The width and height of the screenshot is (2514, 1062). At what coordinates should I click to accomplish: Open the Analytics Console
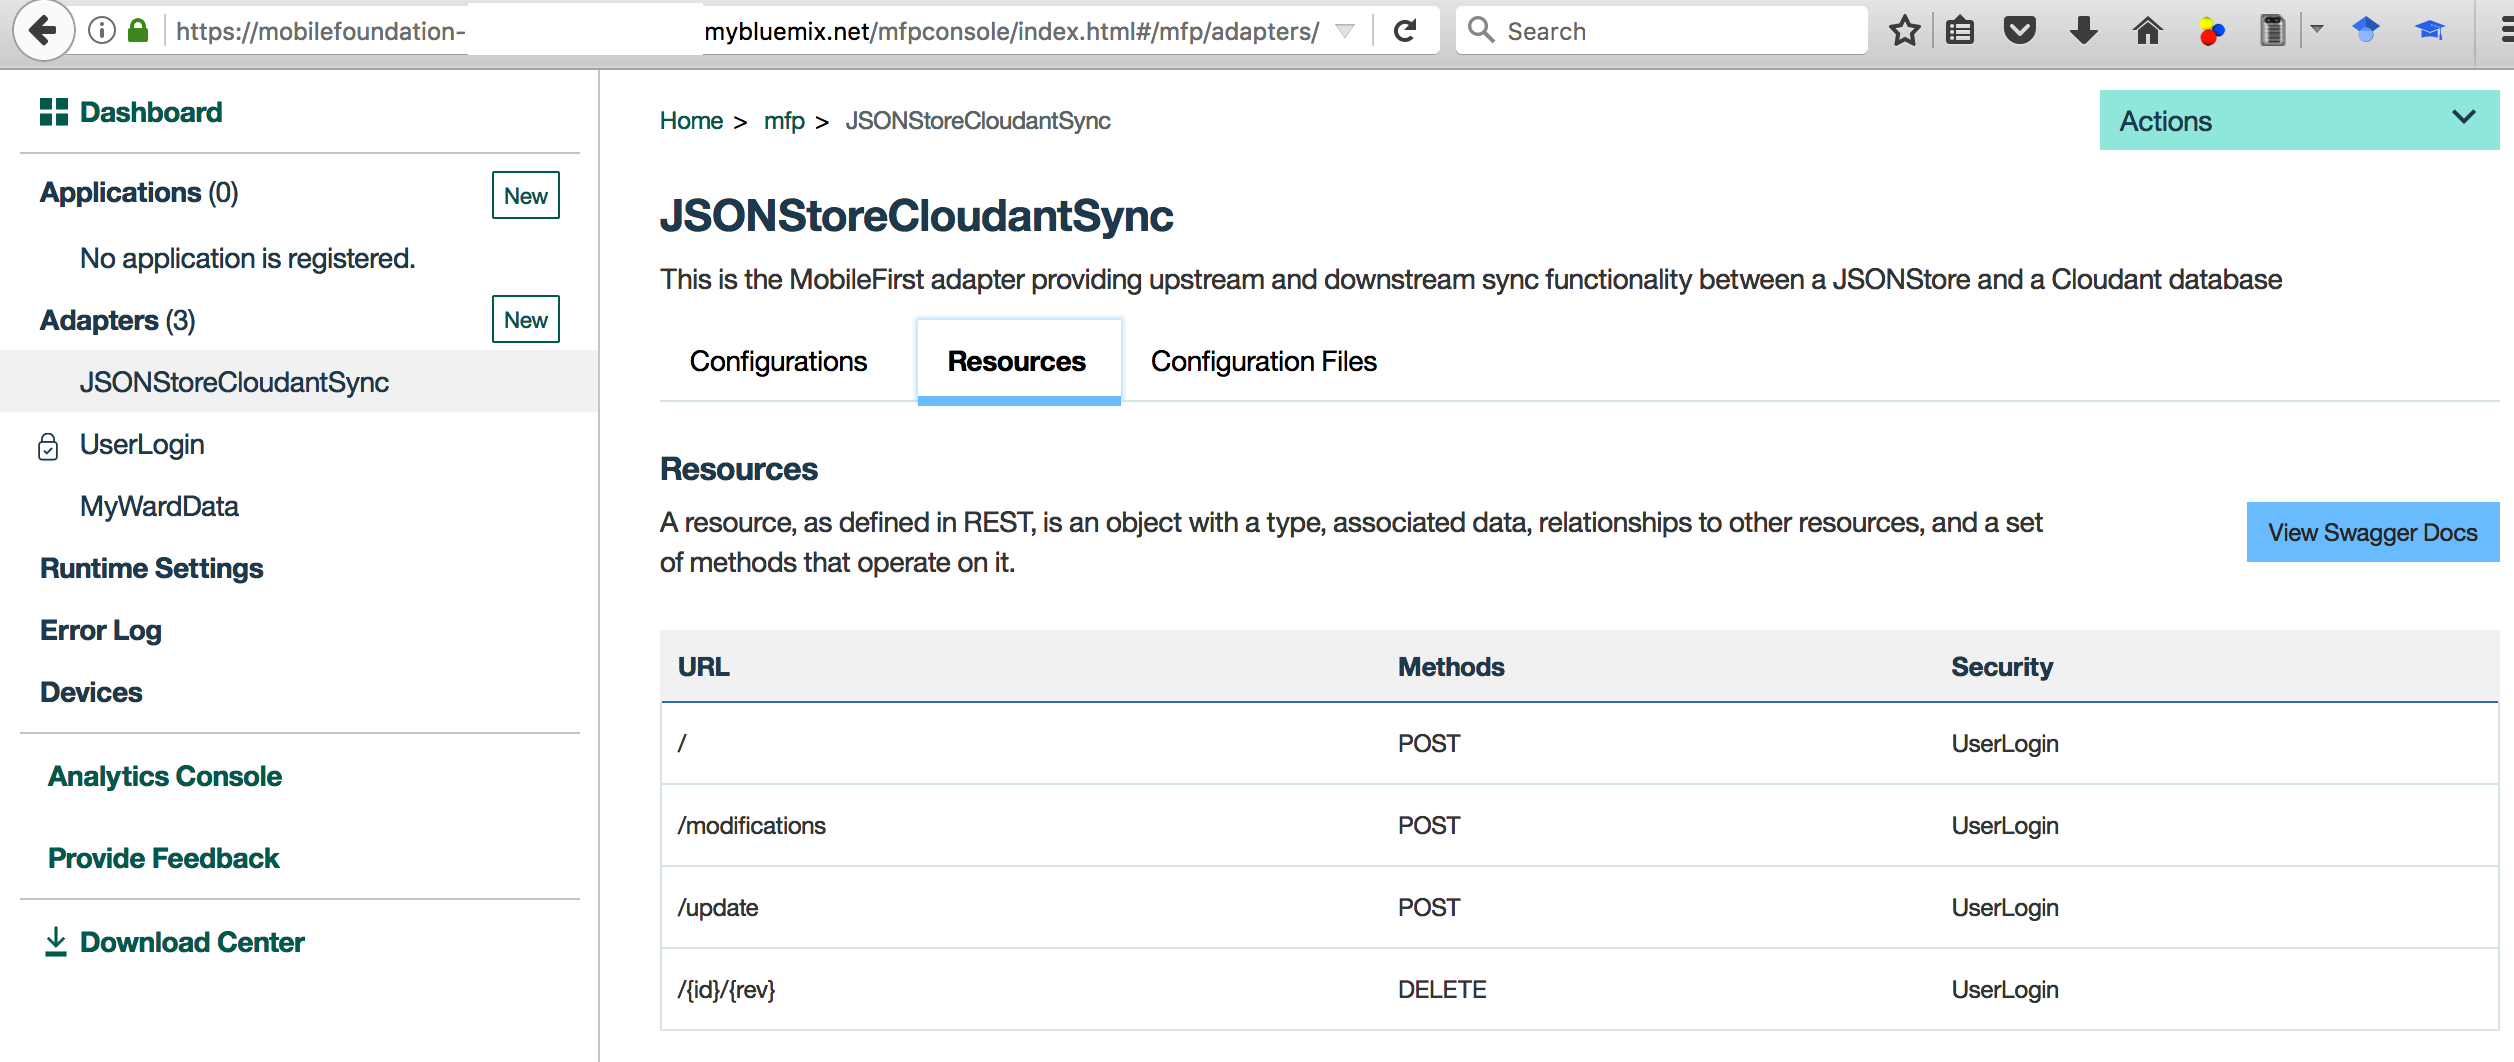click(x=165, y=776)
